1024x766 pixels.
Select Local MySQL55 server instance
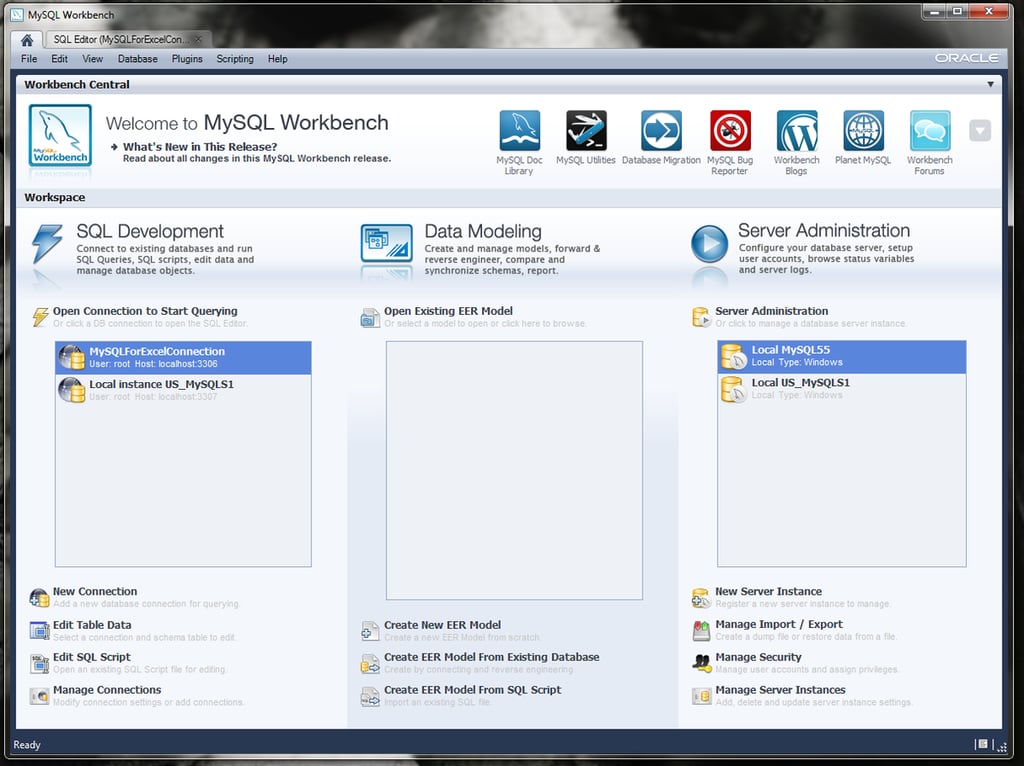point(841,357)
